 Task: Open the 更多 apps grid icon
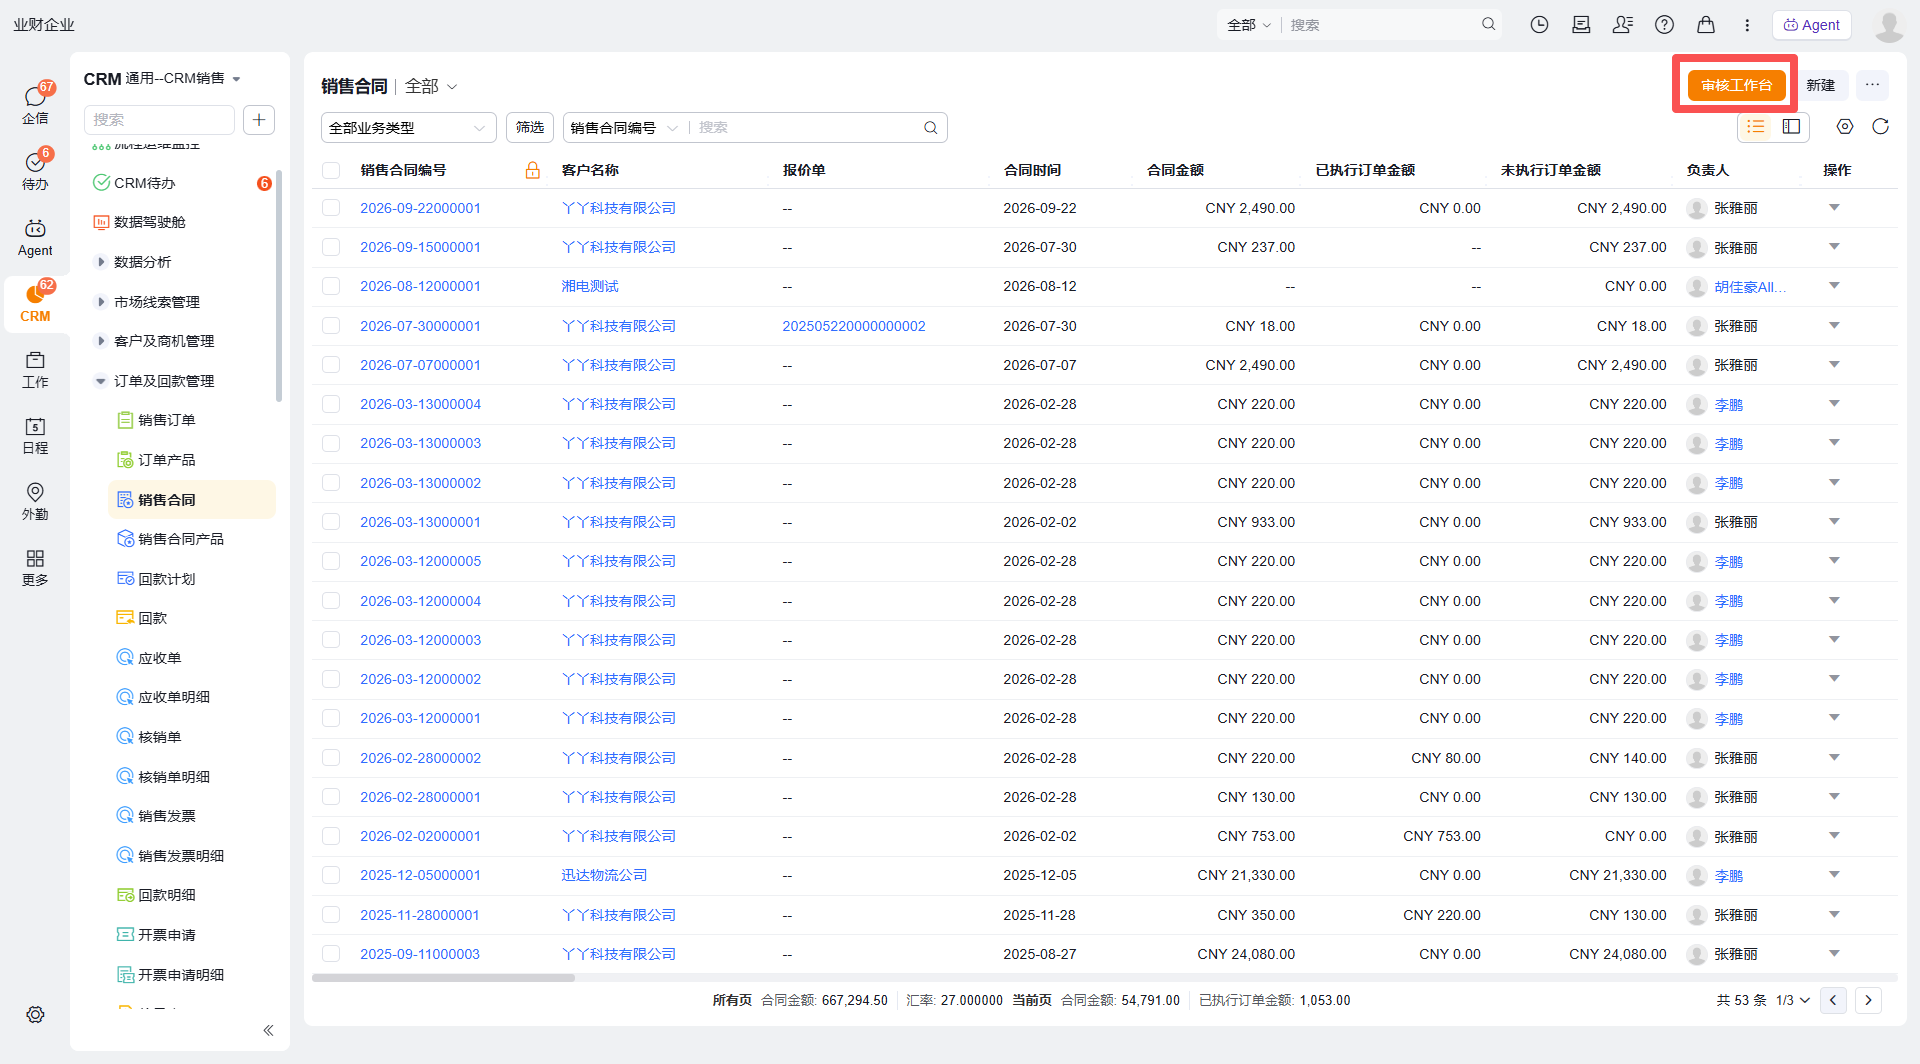tap(35, 567)
